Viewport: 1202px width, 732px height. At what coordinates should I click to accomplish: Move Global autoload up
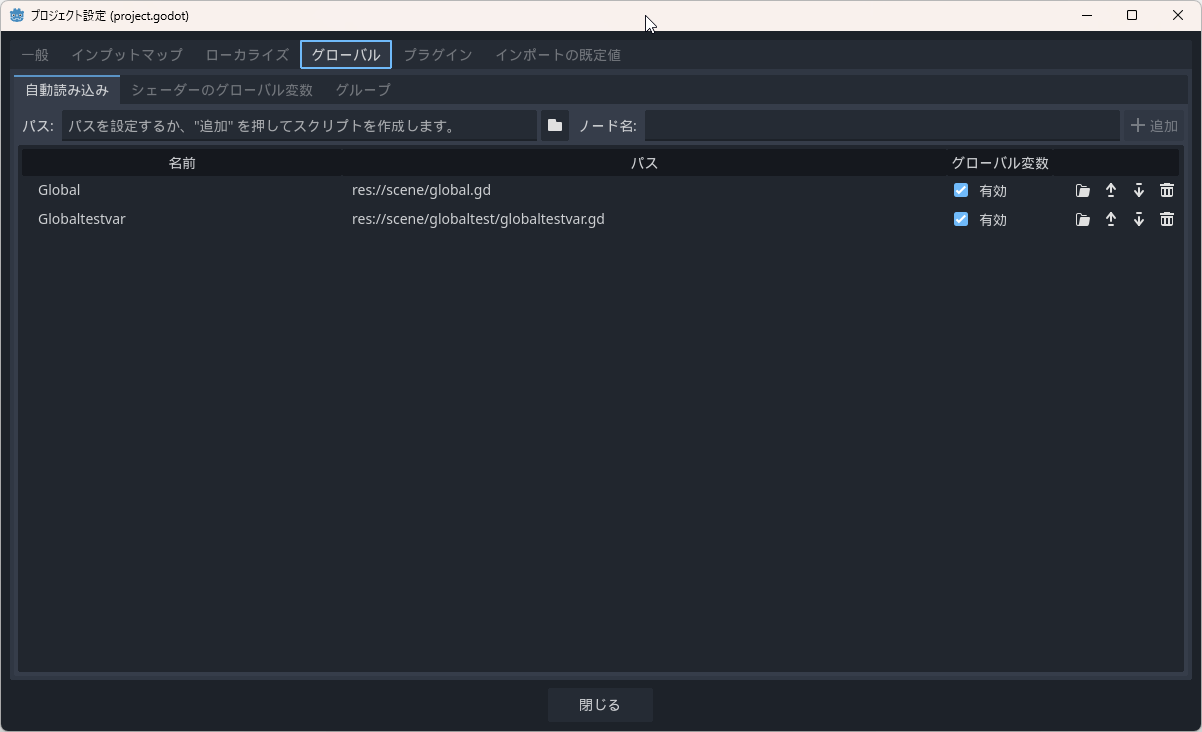click(x=1110, y=191)
